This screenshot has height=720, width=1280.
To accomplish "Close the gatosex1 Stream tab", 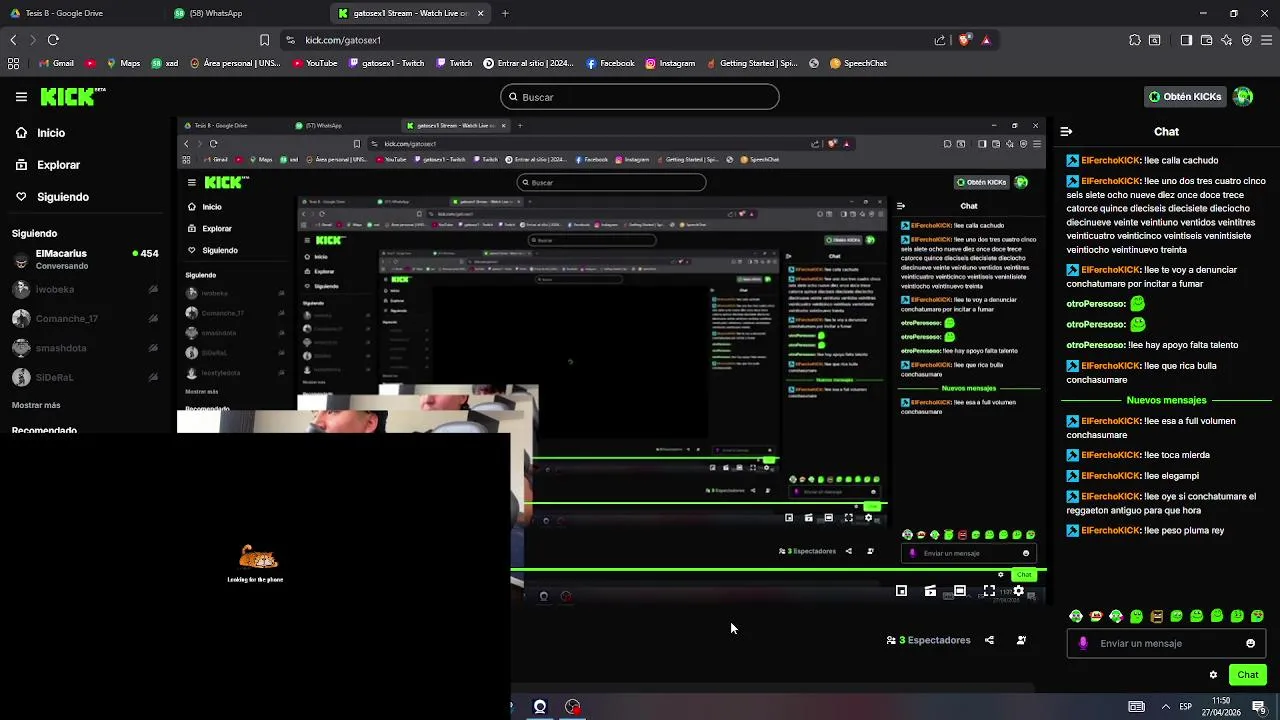I will (480, 13).
